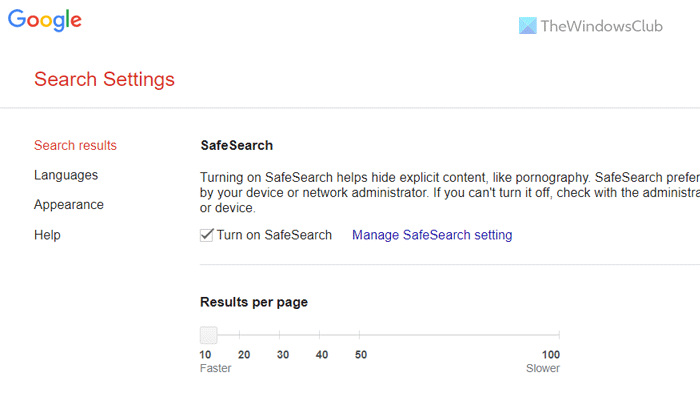Image resolution: width=700 pixels, height=400 pixels.
Task: Click the results-per-page slider handle
Action: tap(207, 335)
